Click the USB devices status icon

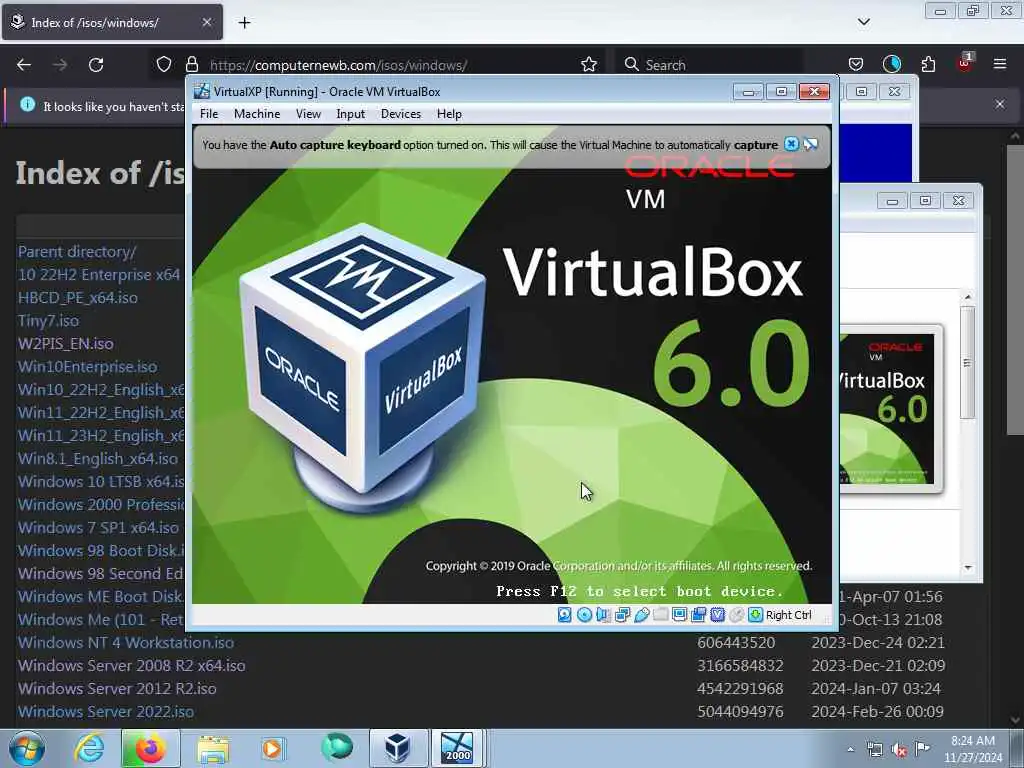coord(641,615)
